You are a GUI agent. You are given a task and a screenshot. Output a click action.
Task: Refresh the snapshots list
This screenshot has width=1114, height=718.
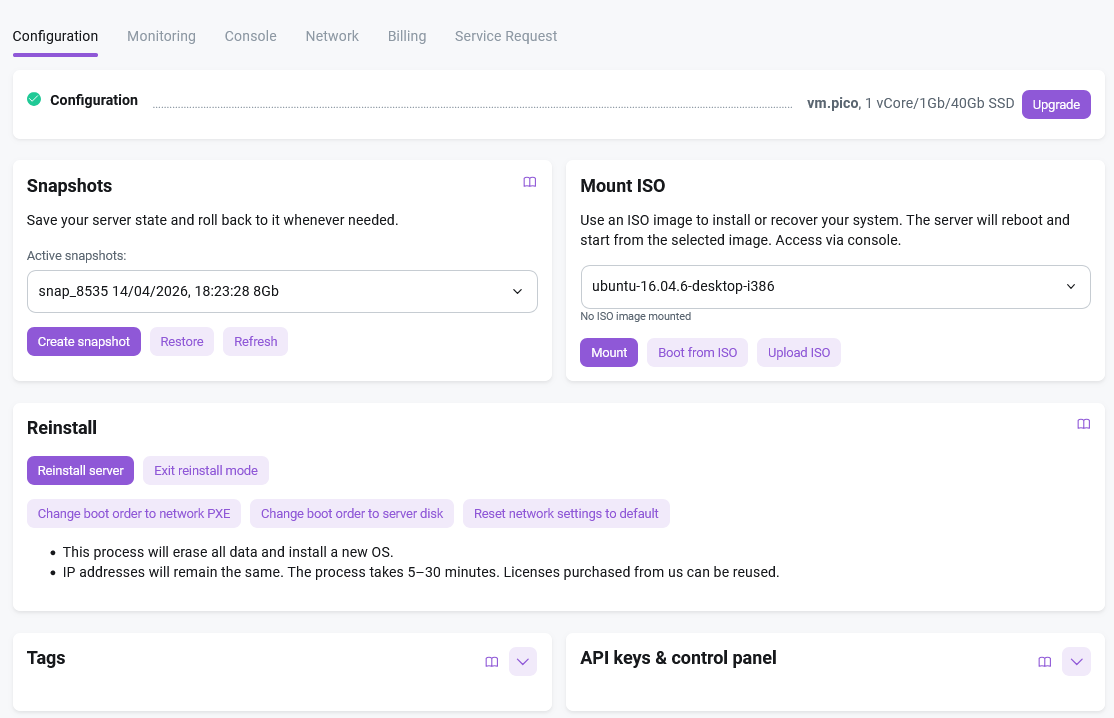[x=256, y=342]
